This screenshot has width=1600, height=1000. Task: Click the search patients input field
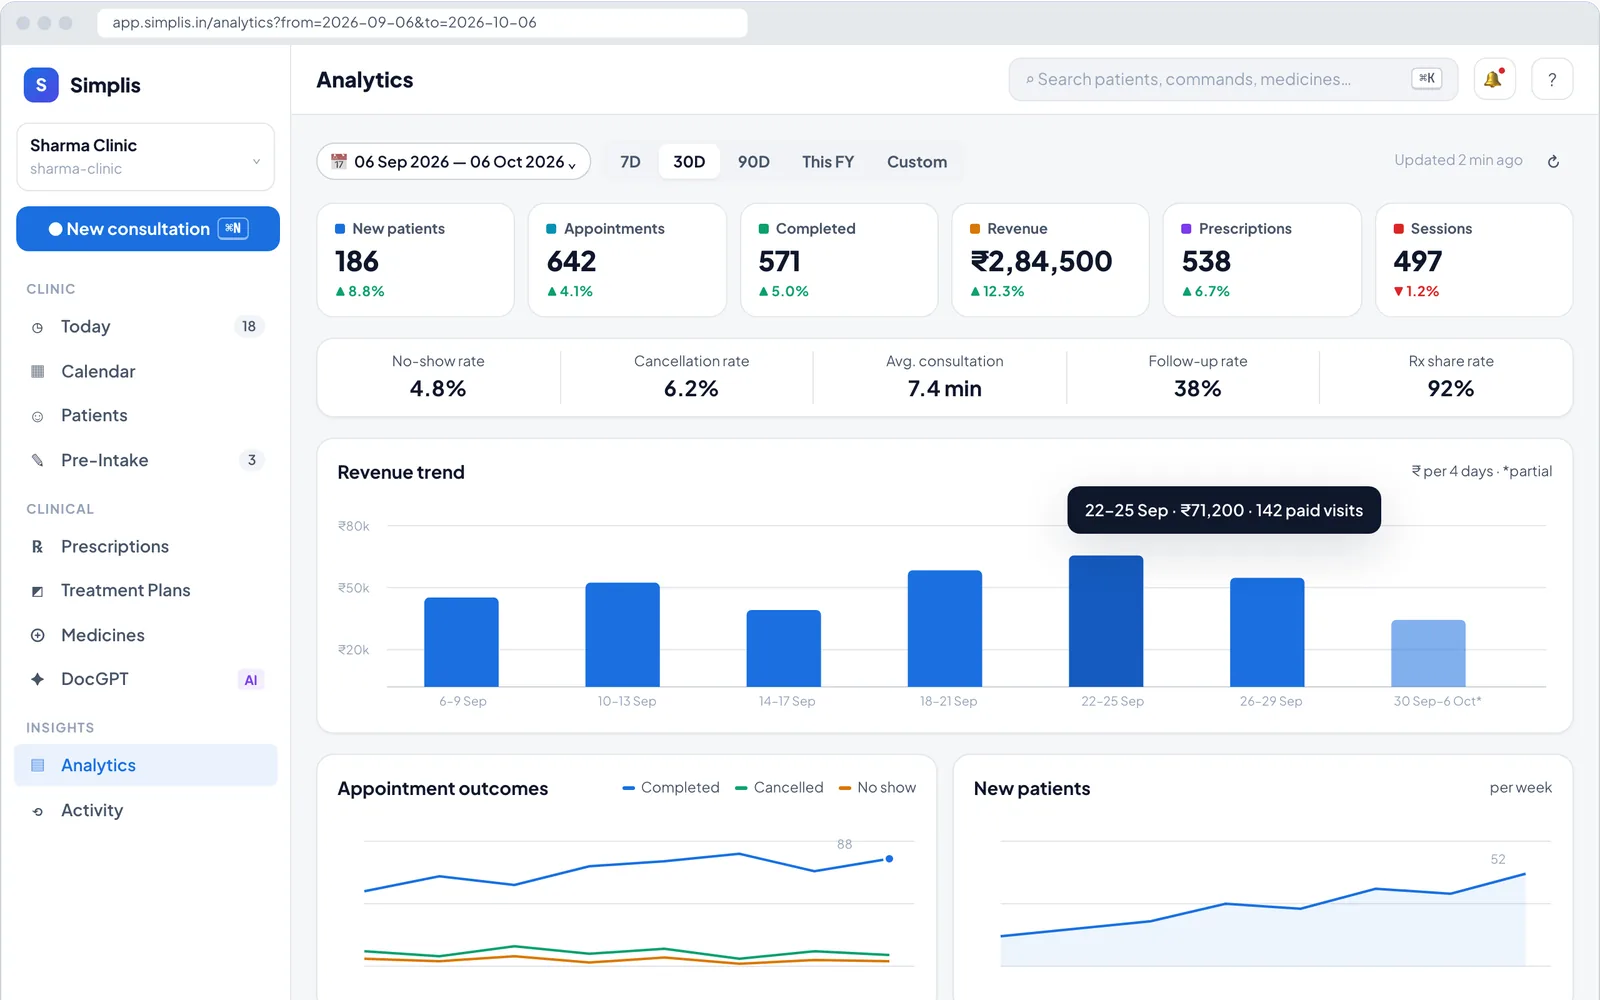pyautogui.click(x=1233, y=79)
